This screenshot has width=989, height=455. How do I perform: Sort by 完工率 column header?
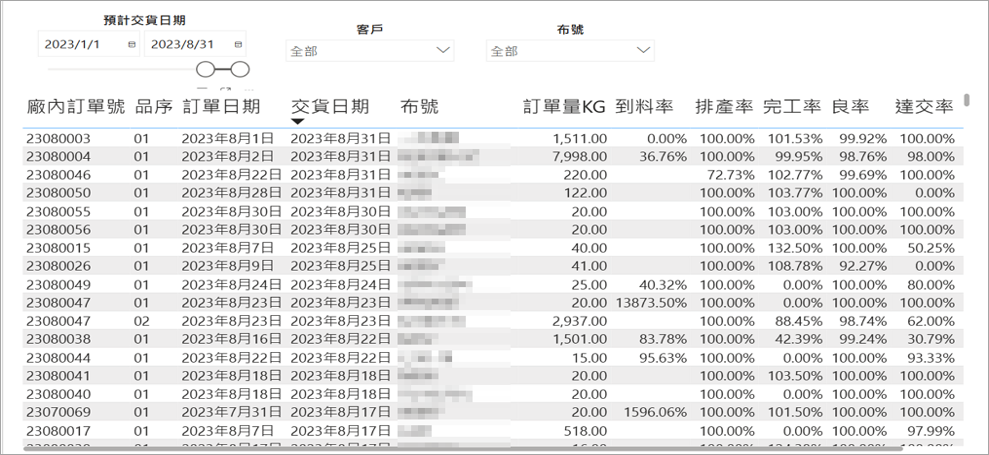point(792,107)
